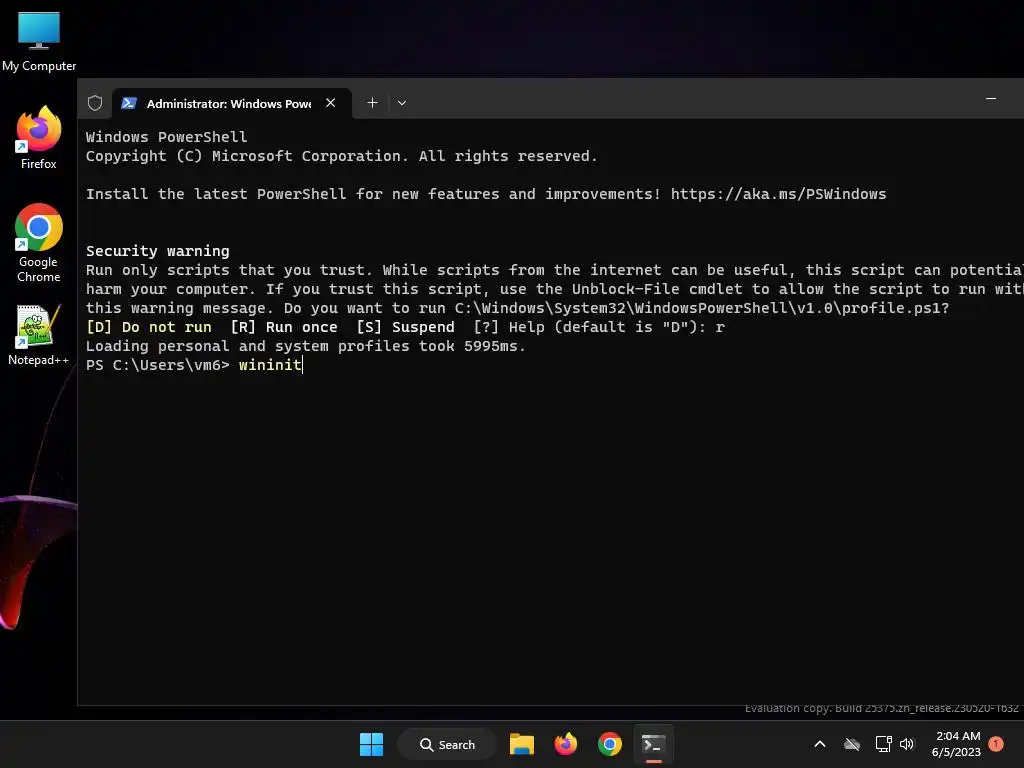Click the shield icon in terminal title bar
This screenshot has height=768, width=1024.
[x=95, y=103]
